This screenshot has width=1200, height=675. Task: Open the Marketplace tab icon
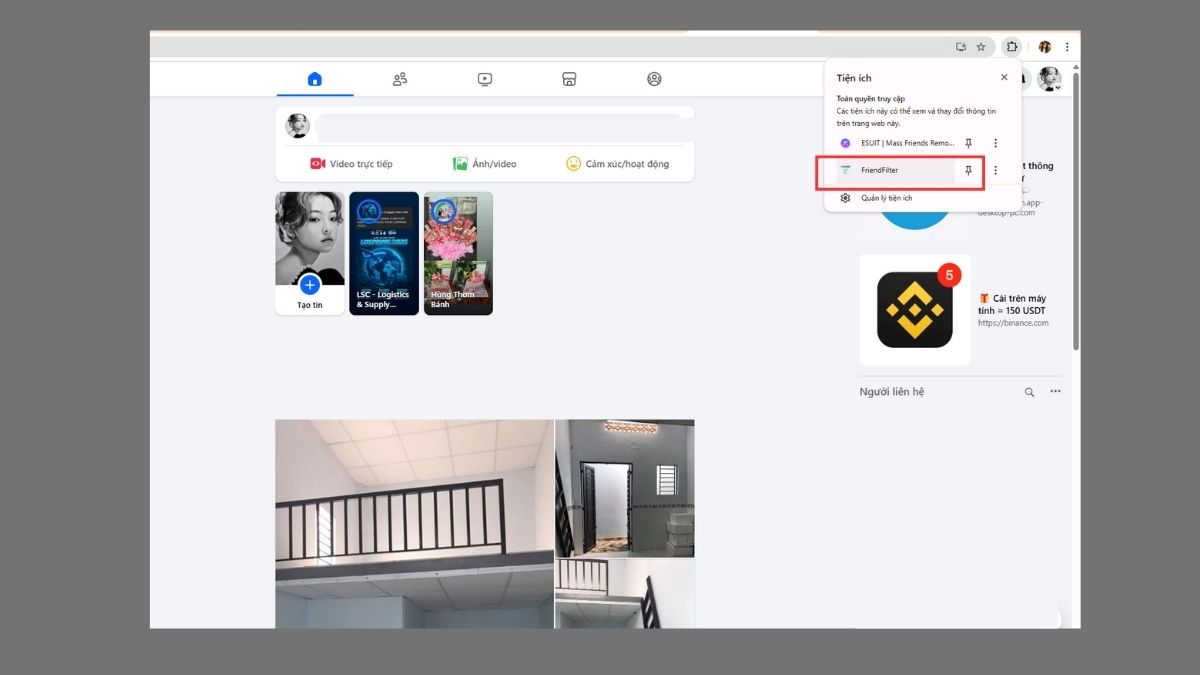click(569, 79)
